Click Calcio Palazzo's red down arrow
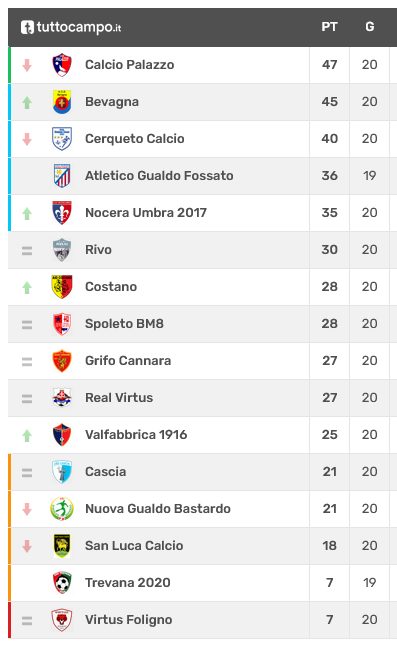The height and width of the screenshot is (648, 397). [x=27, y=65]
